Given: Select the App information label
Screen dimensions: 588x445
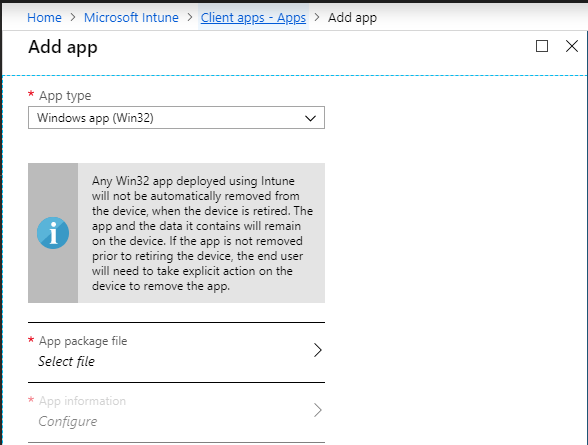Looking at the screenshot, I should point(82,401).
